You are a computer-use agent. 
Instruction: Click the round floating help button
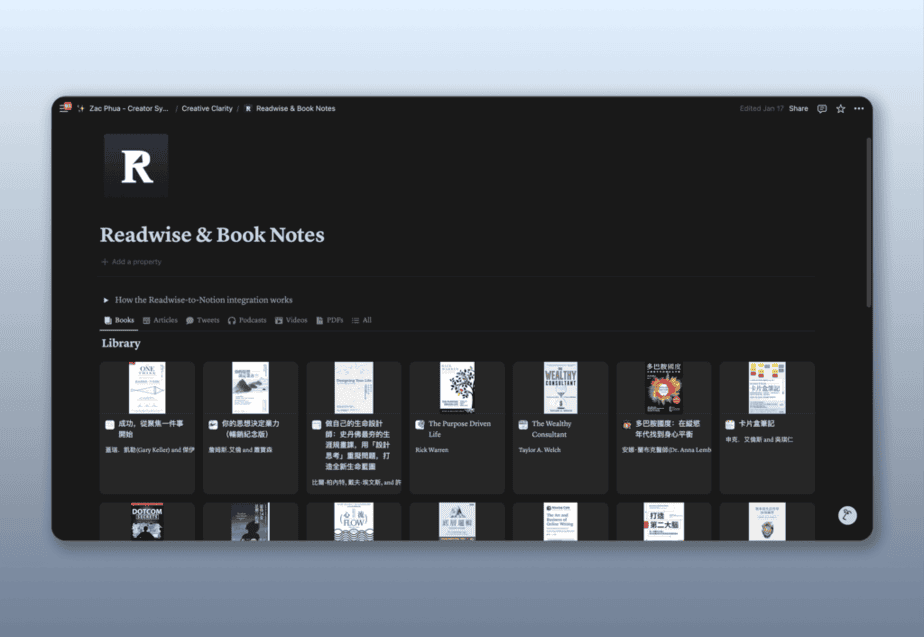(847, 515)
